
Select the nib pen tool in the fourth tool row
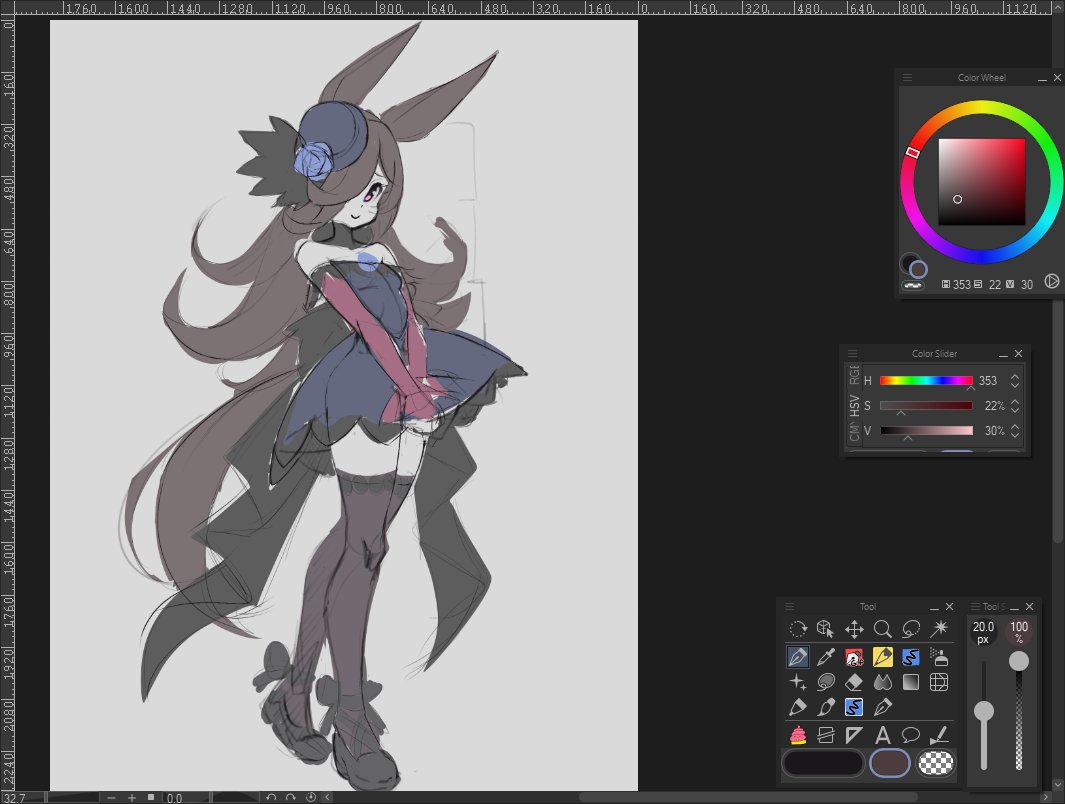pos(882,708)
